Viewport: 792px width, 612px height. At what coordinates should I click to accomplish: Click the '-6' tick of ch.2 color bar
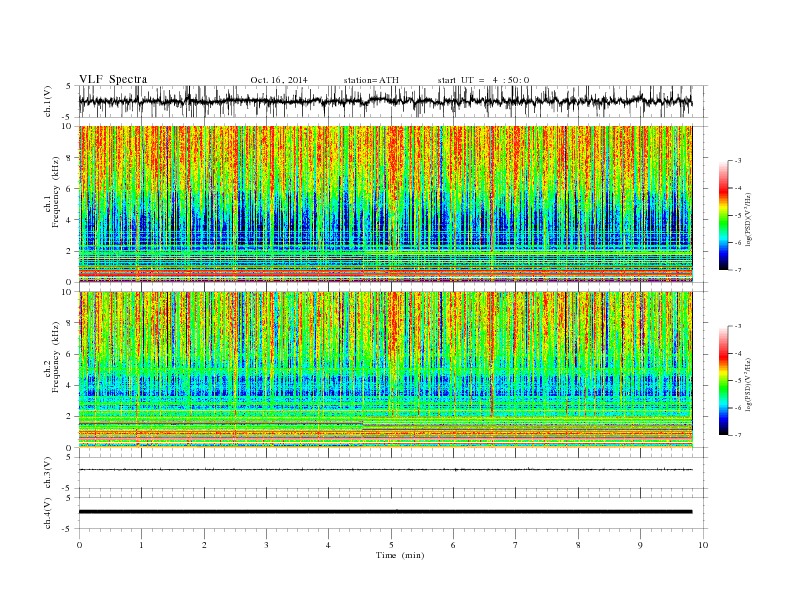point(737,408)
